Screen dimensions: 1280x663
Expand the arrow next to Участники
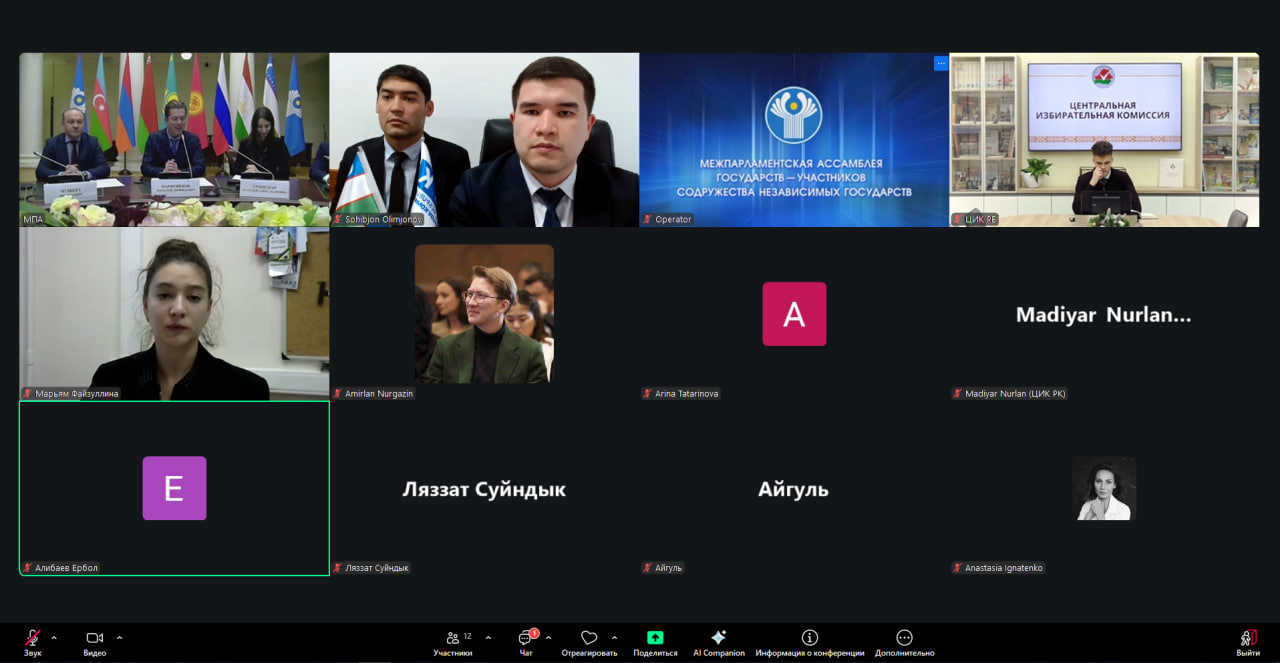point(488,637)
